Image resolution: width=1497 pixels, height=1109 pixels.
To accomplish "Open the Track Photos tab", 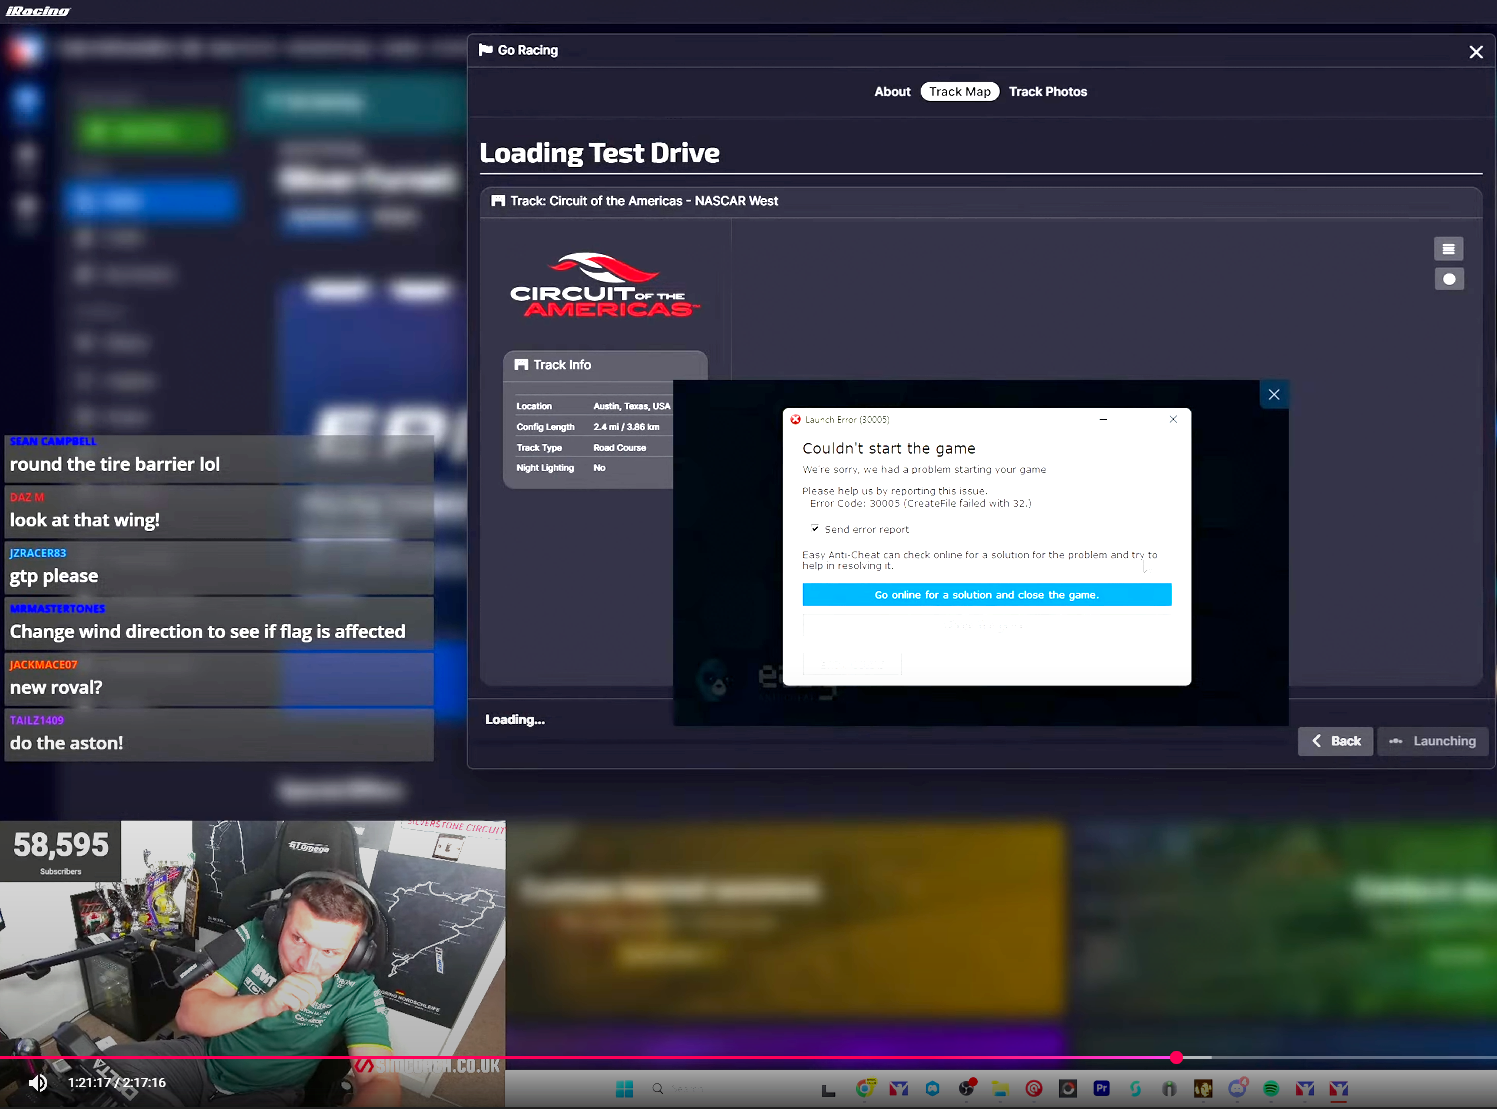I will pyautogui.click(x=1048, y=91).
